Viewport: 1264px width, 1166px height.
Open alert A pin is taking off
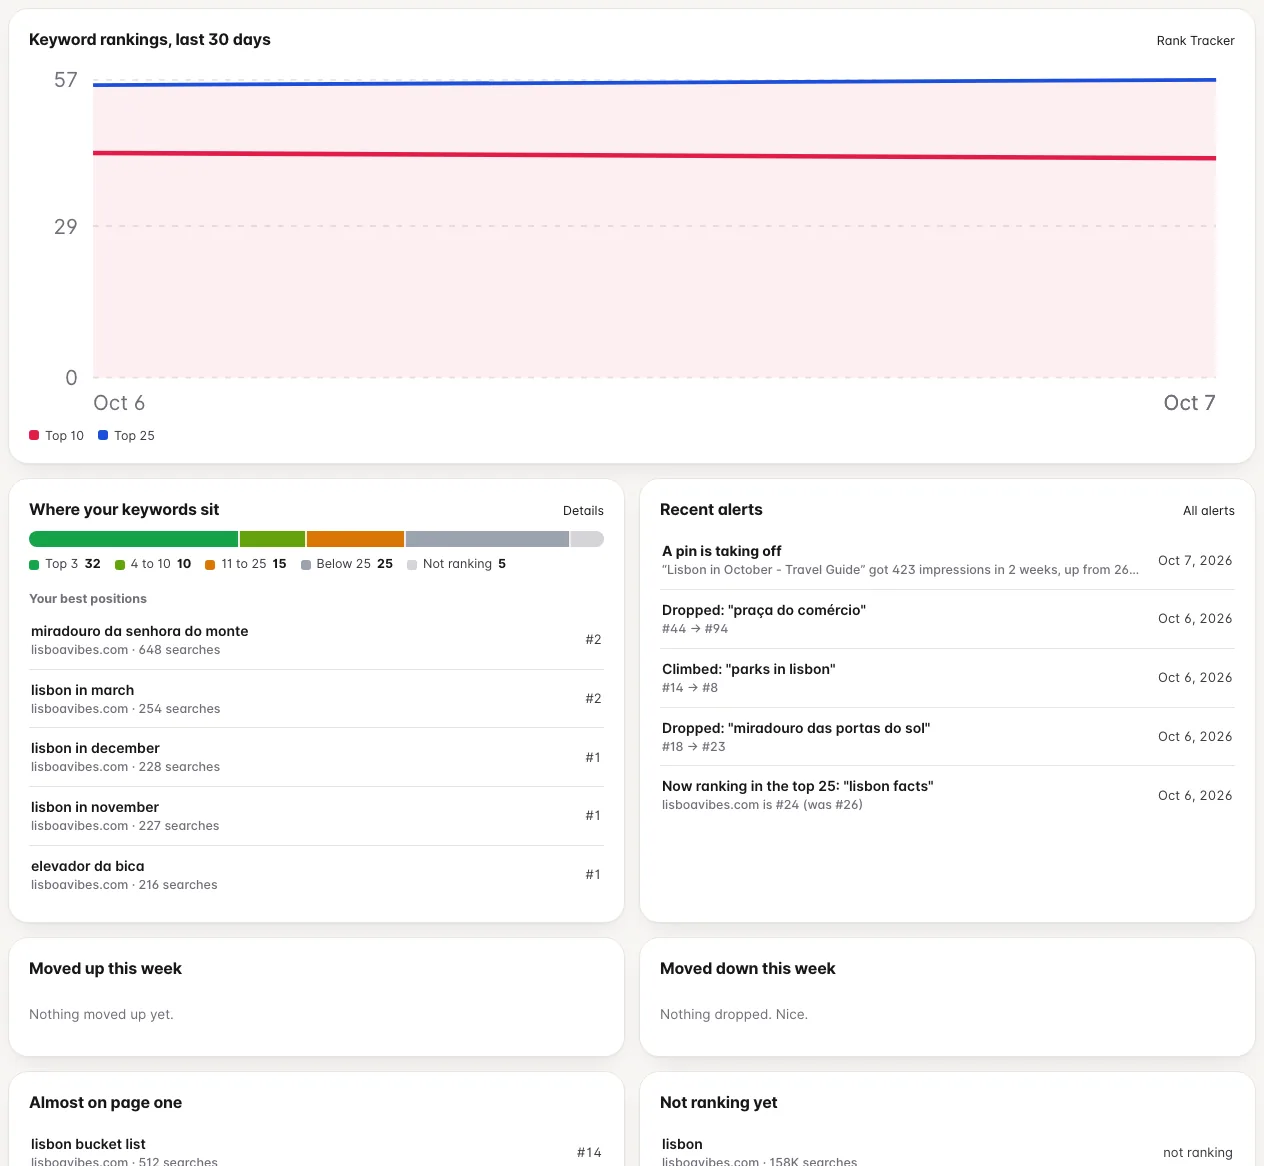(947, 560)
